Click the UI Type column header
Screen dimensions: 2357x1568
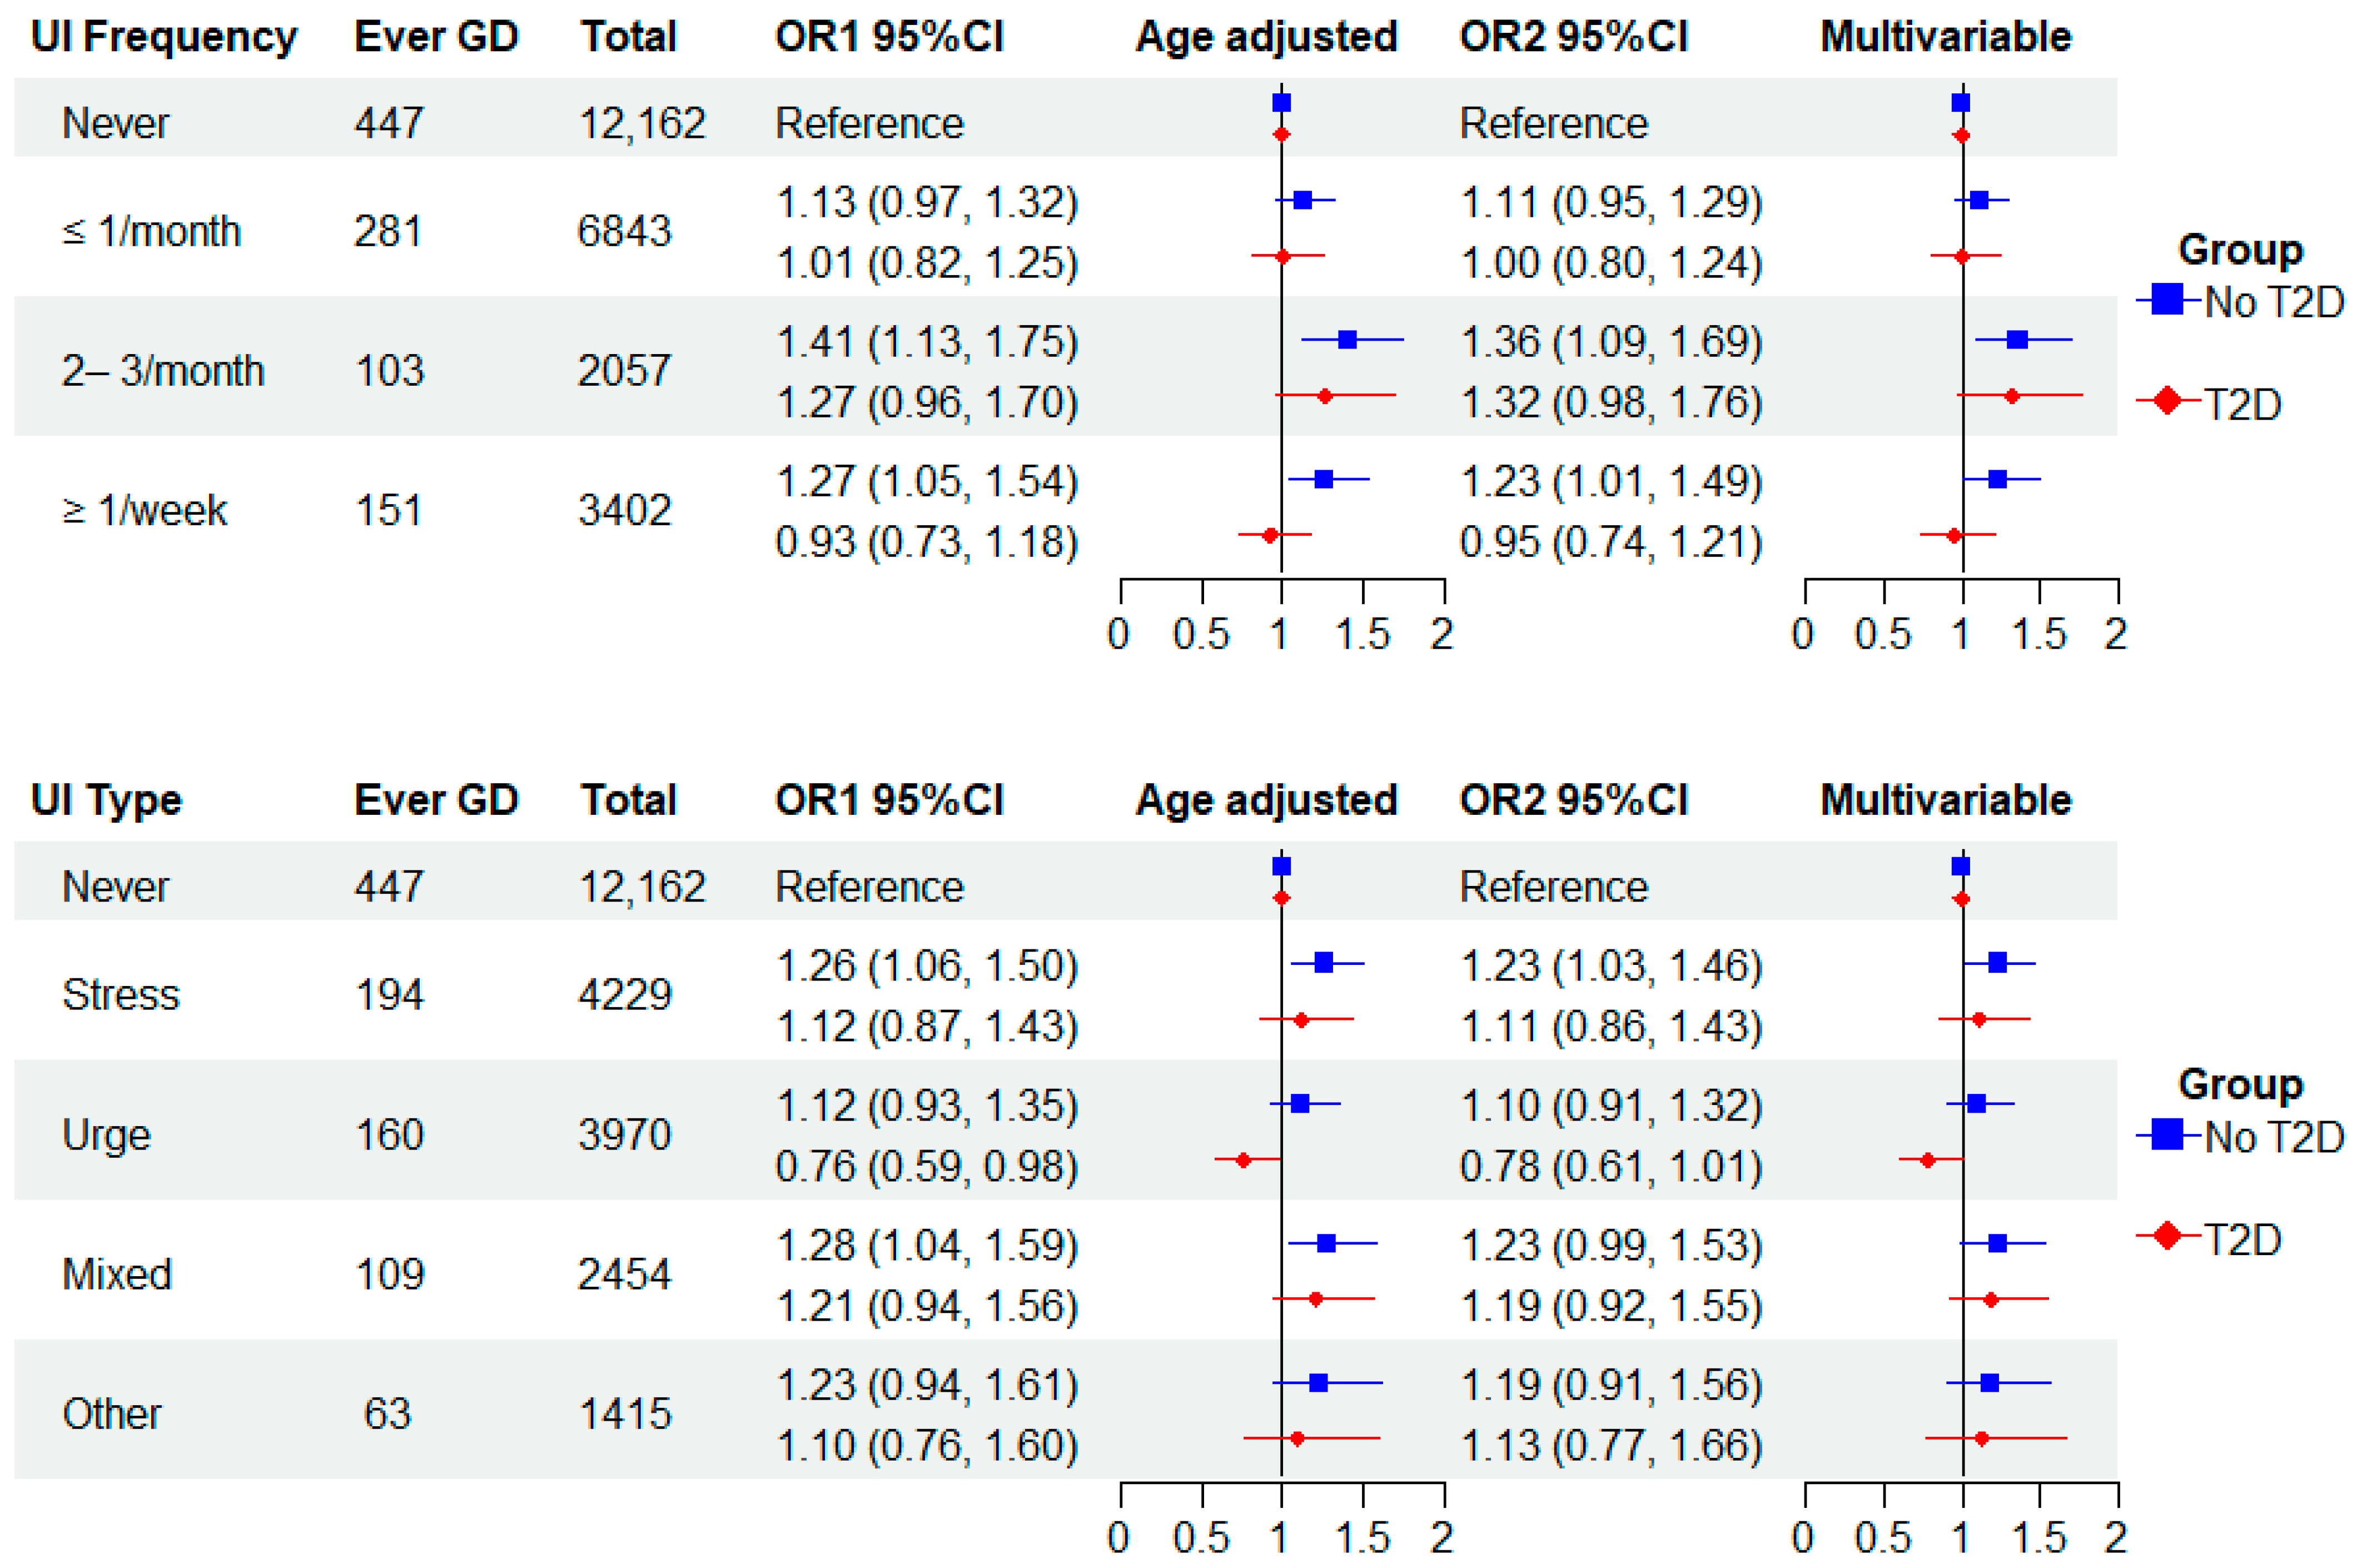[x=106, y=800]
